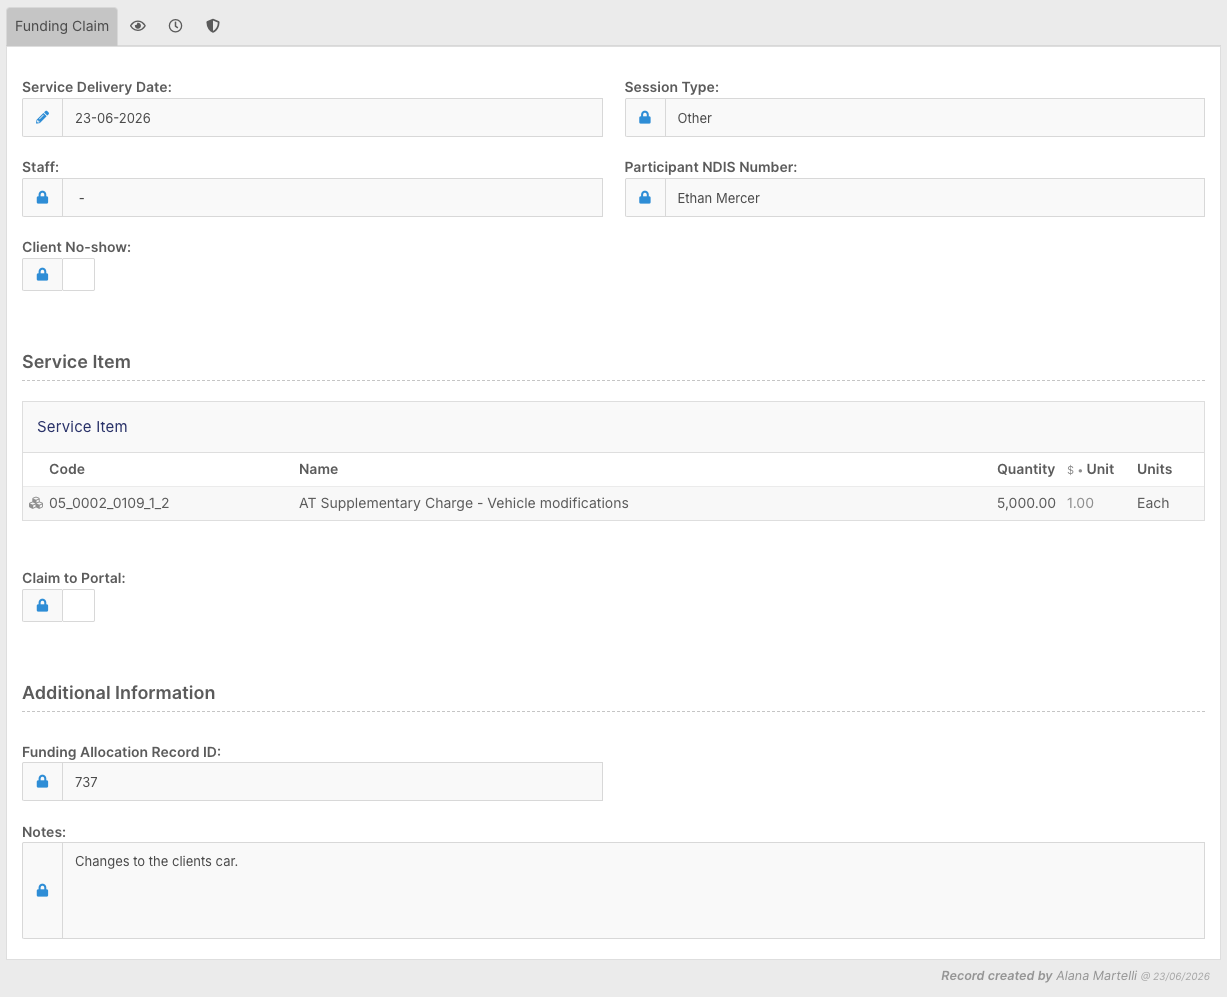Click the Units column header

click(1154, 469)
